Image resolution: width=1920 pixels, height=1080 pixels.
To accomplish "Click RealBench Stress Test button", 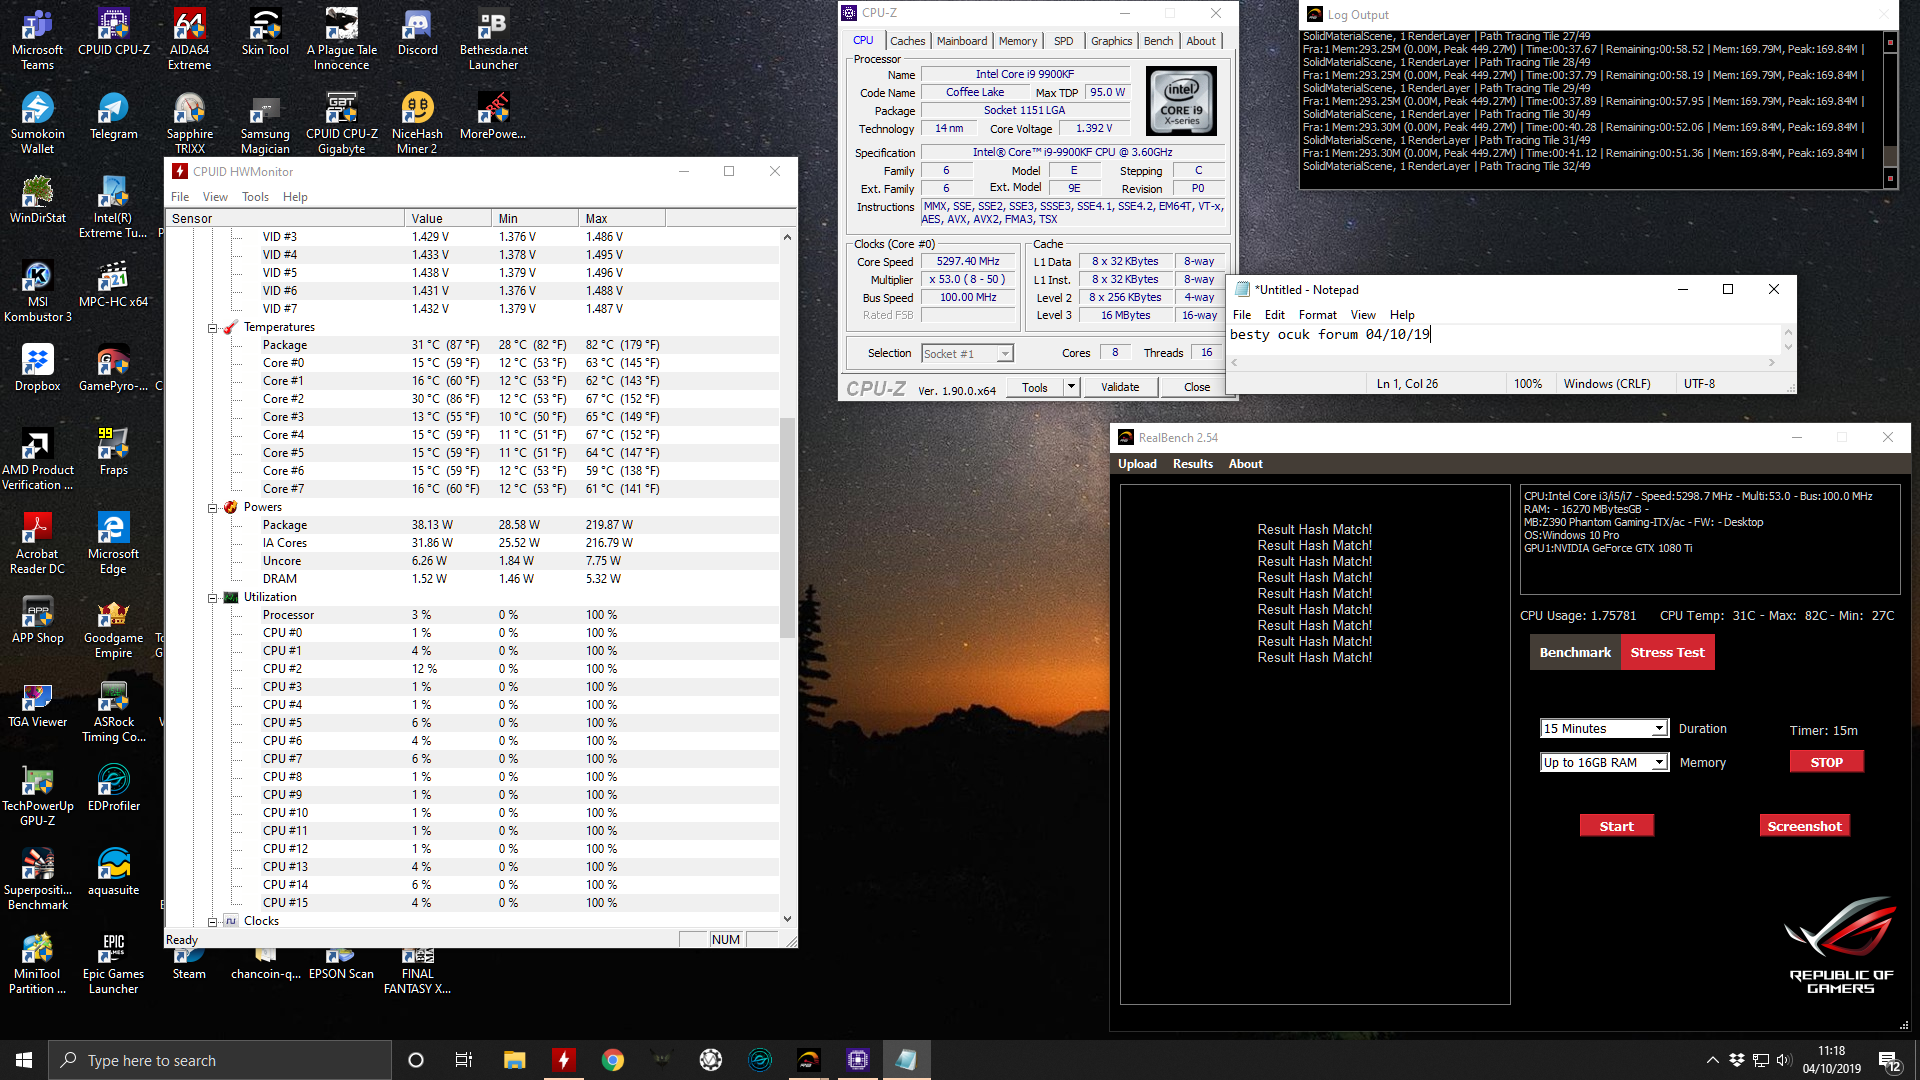I will coord(1667,653).
